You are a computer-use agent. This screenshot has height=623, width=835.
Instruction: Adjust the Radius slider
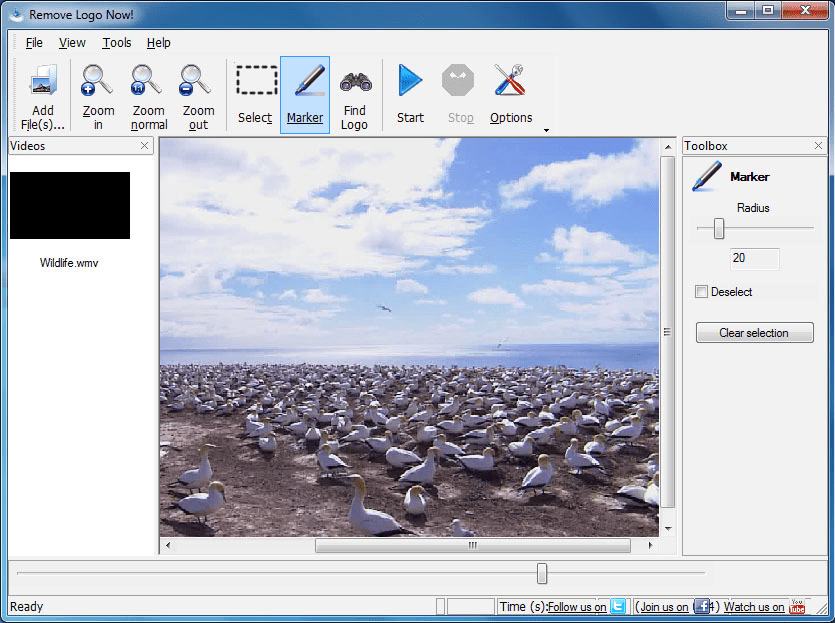pos(716,228)
